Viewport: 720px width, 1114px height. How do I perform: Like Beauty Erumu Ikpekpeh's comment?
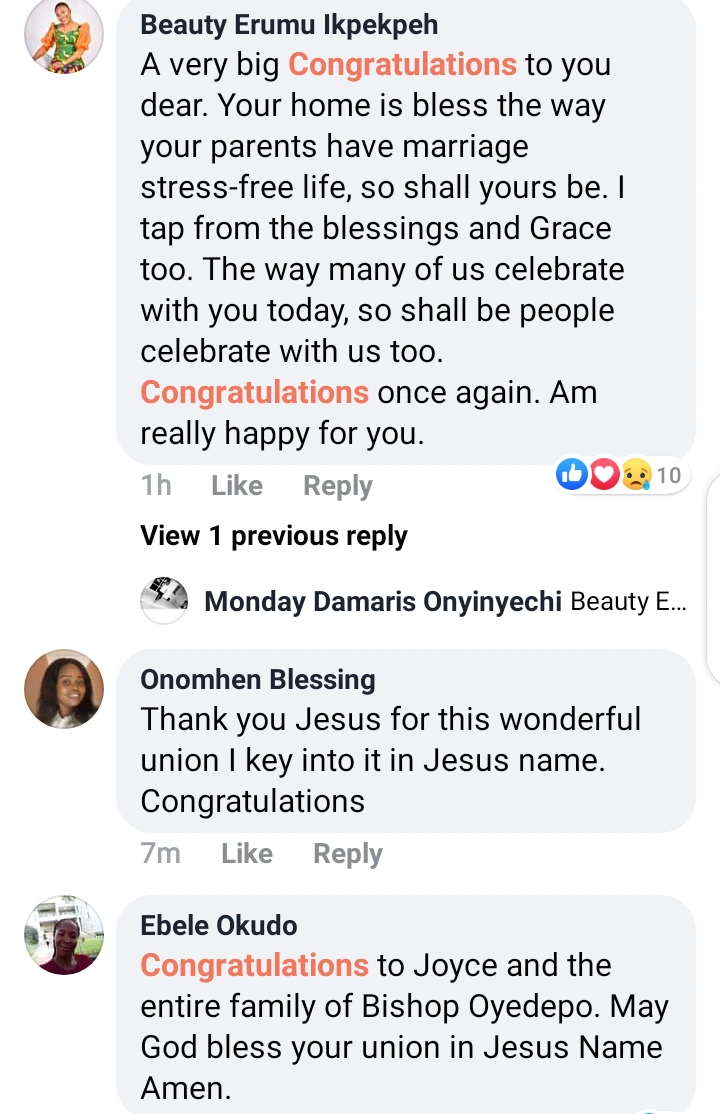pos(237,486)
